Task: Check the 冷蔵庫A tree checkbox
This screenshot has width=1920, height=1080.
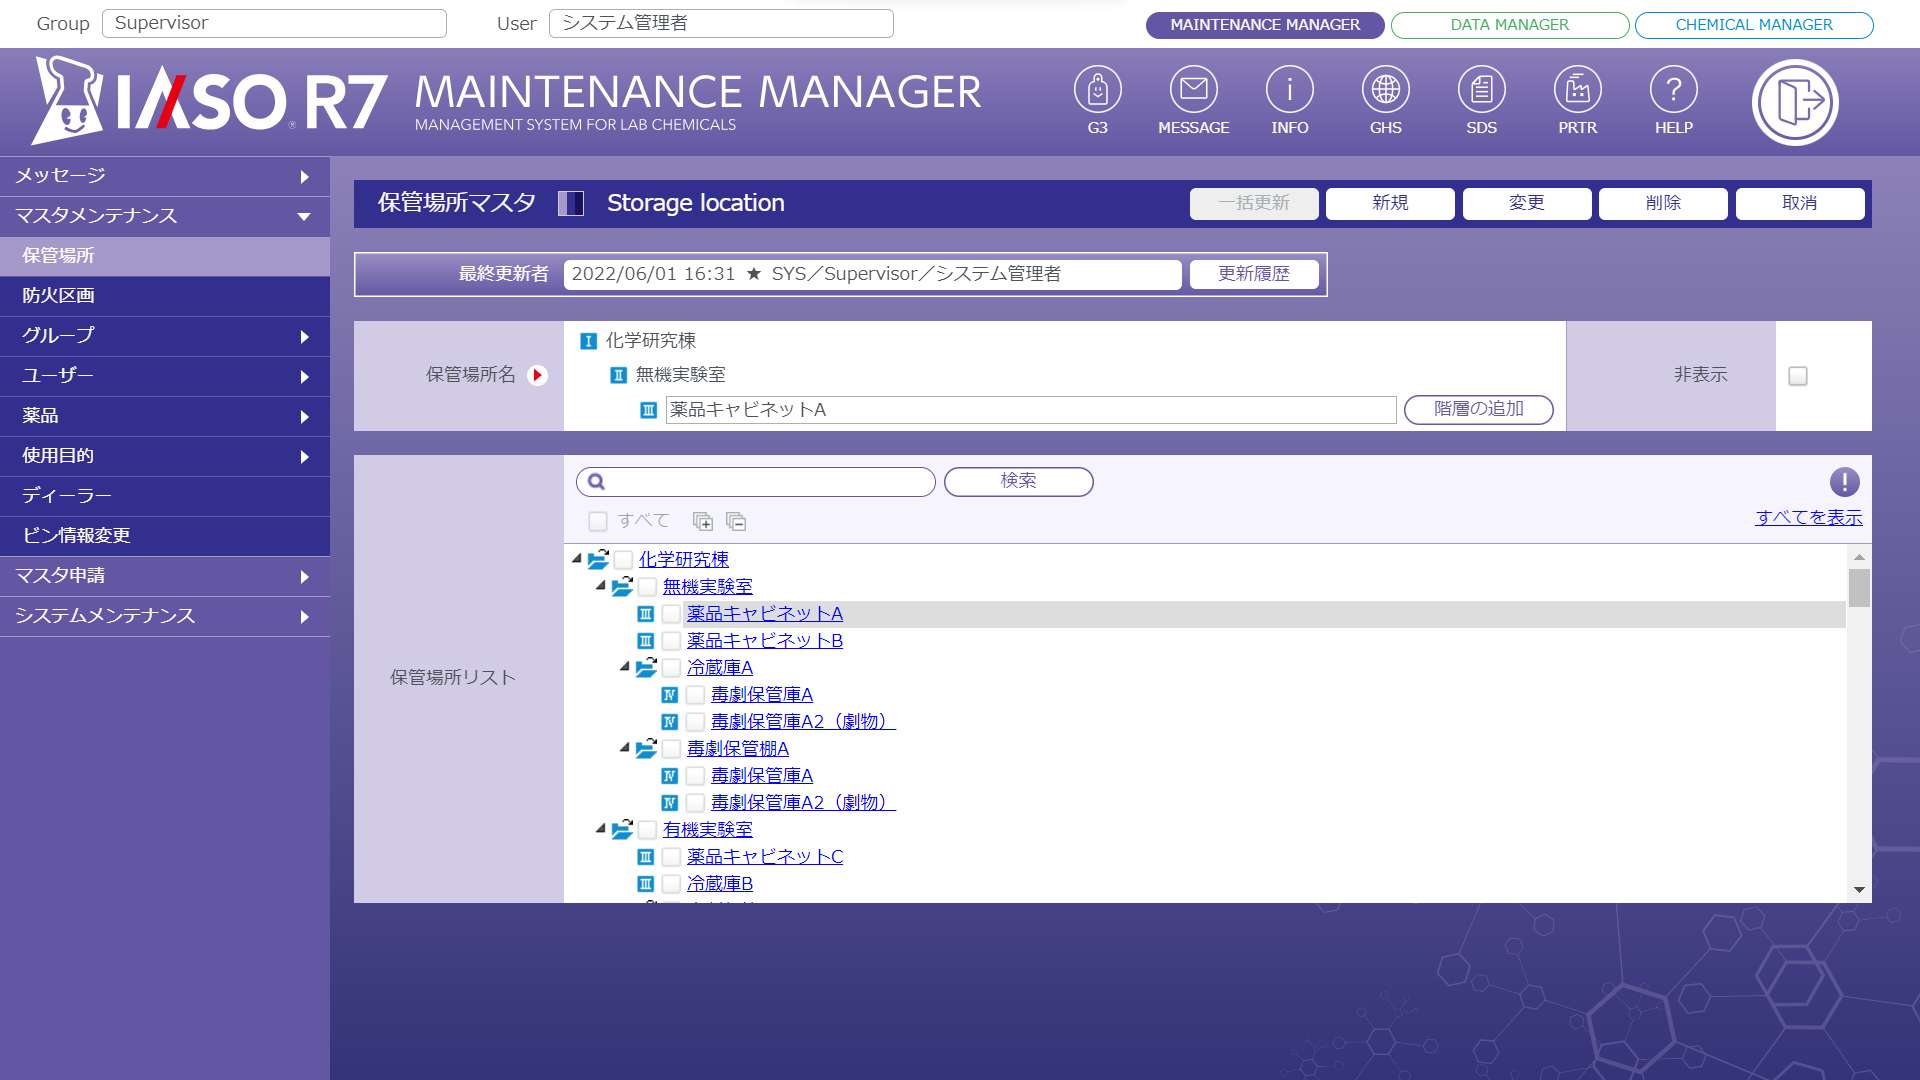Action: [x=671, y=668]
